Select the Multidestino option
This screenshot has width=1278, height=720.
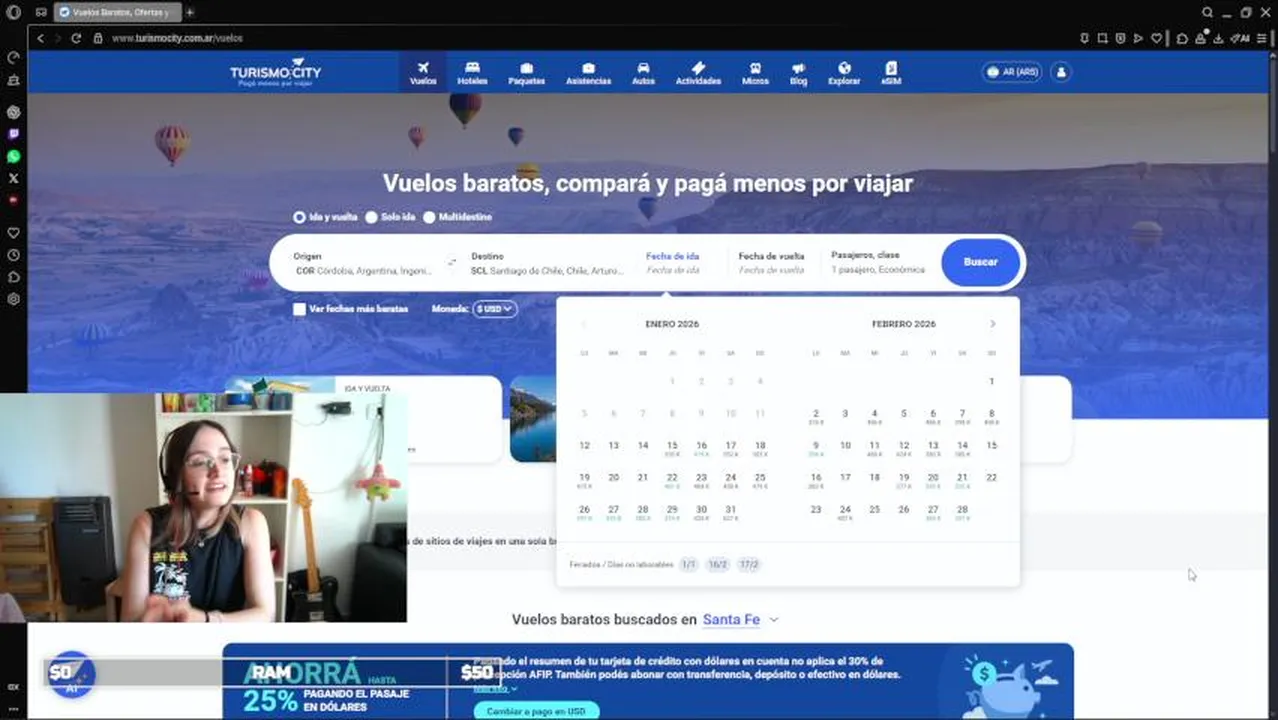[x=457, y=217]
